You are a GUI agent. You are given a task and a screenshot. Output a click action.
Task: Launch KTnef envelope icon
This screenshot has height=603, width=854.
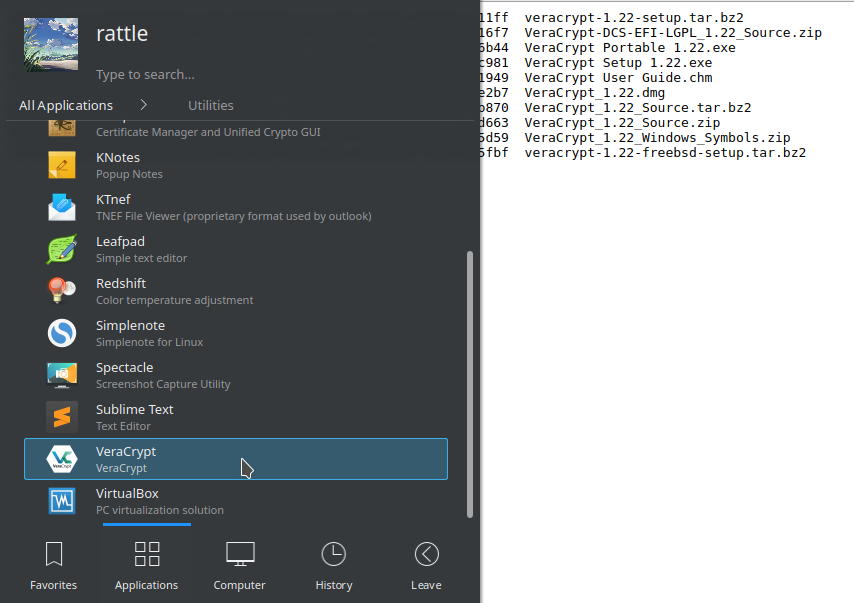(x=62, y=207)
